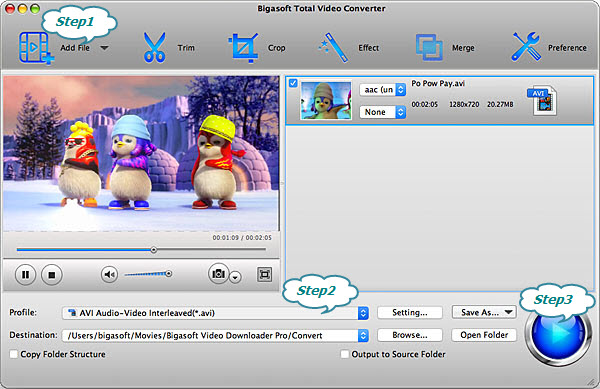Click the Profile dropdown stepper arrows
Viewport: 600px width, 389px height.
[x=363, y=313]
